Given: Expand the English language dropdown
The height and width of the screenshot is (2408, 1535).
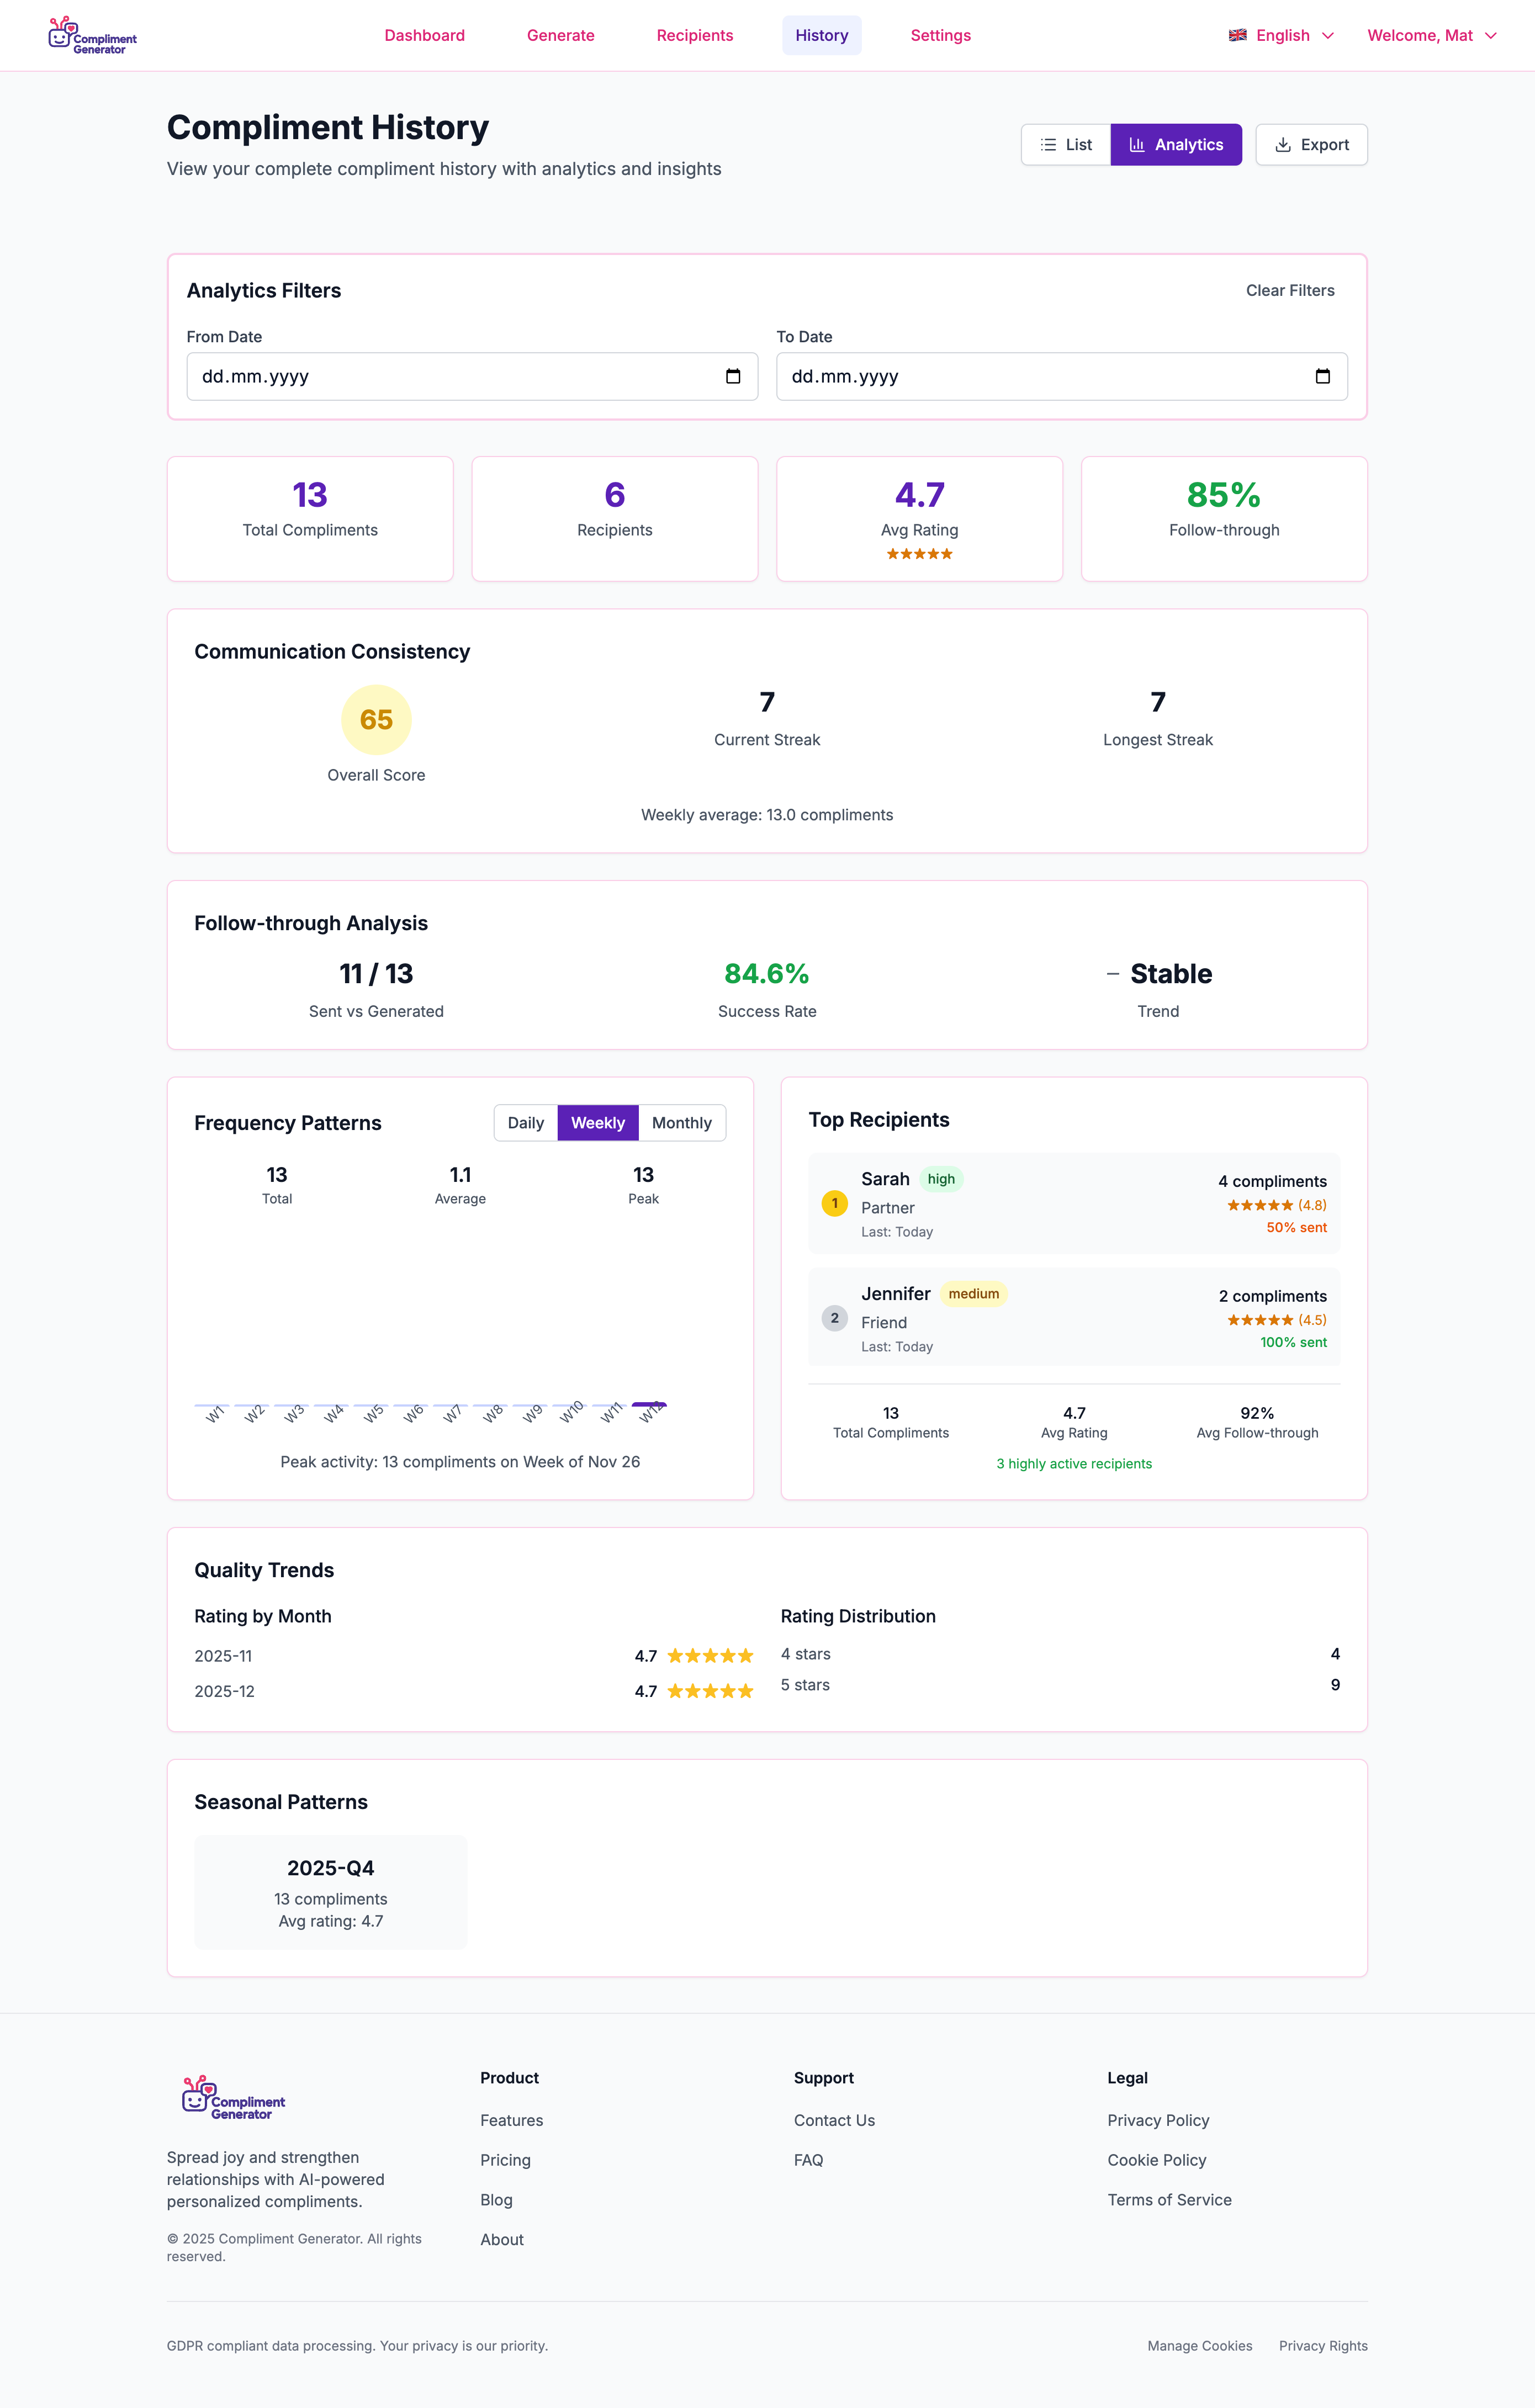Looking at the screenshot, I should pyautogui.click(x=1281, y=35).
